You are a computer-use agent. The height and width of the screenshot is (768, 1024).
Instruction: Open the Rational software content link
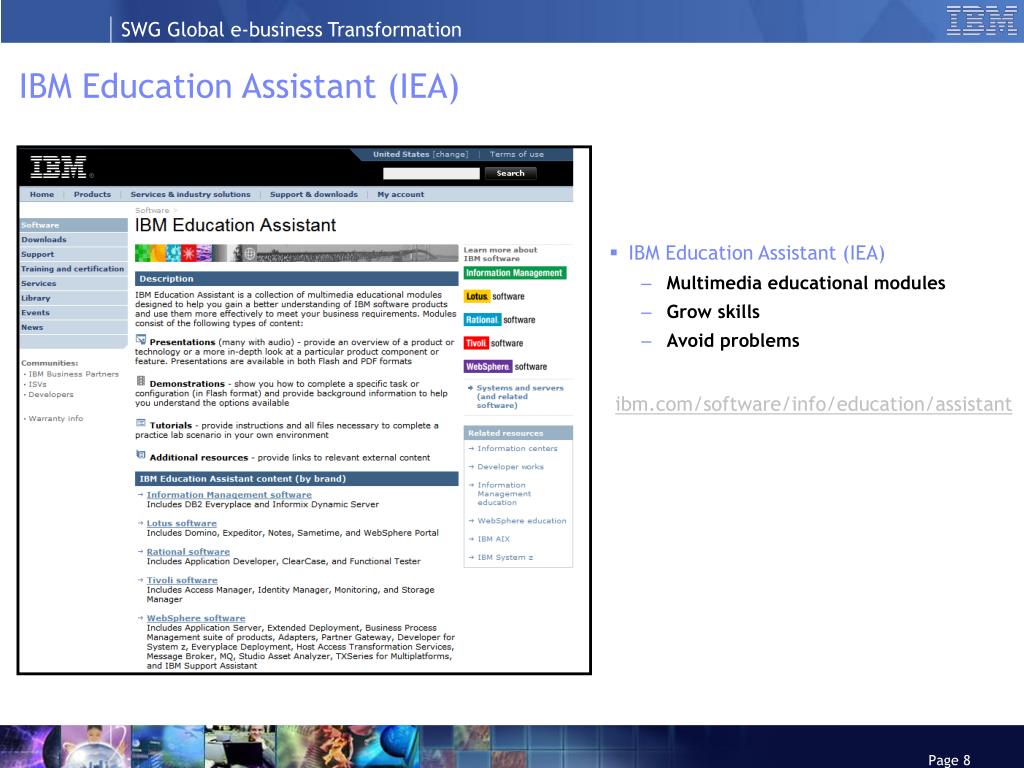pos(188,552)
